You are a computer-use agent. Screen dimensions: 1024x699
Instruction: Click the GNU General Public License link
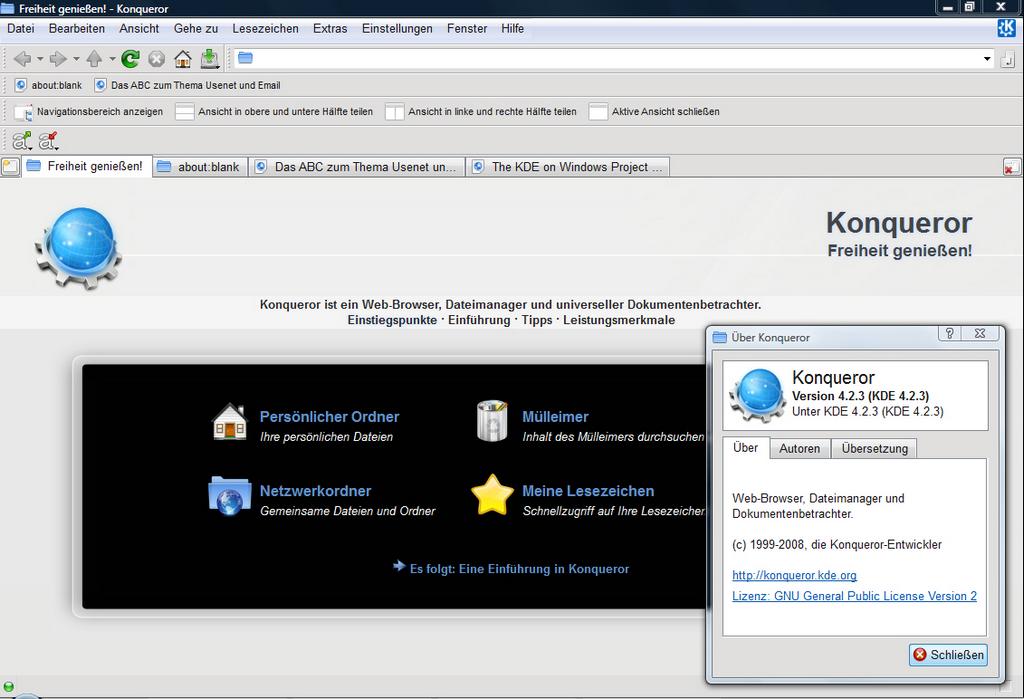click(854, 596)
